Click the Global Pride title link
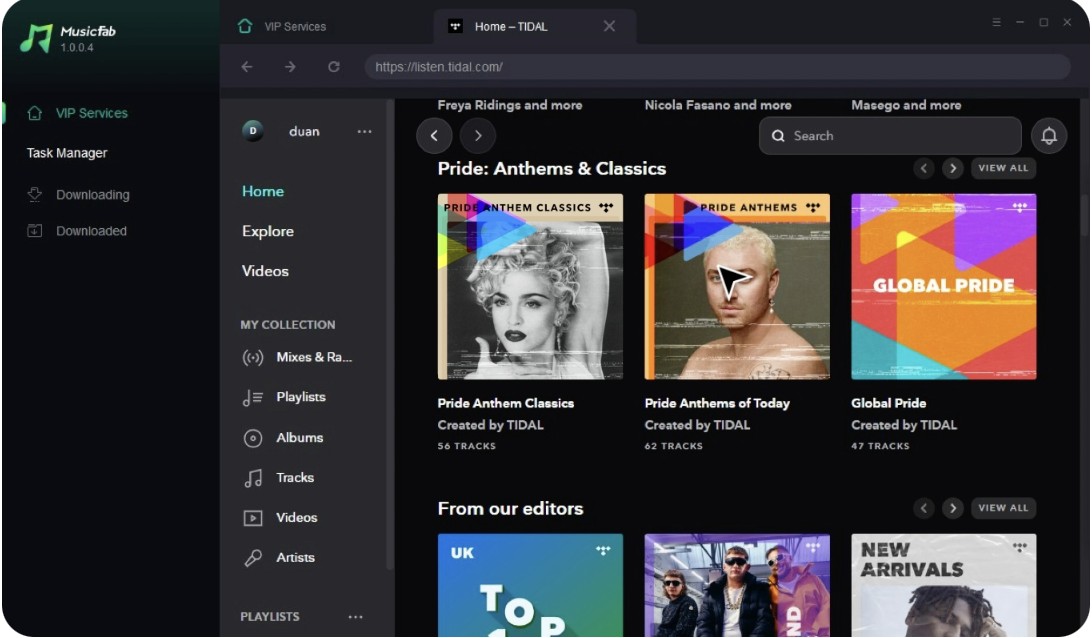This screenshot has height=638, width=1092. [x=889, y=403]
